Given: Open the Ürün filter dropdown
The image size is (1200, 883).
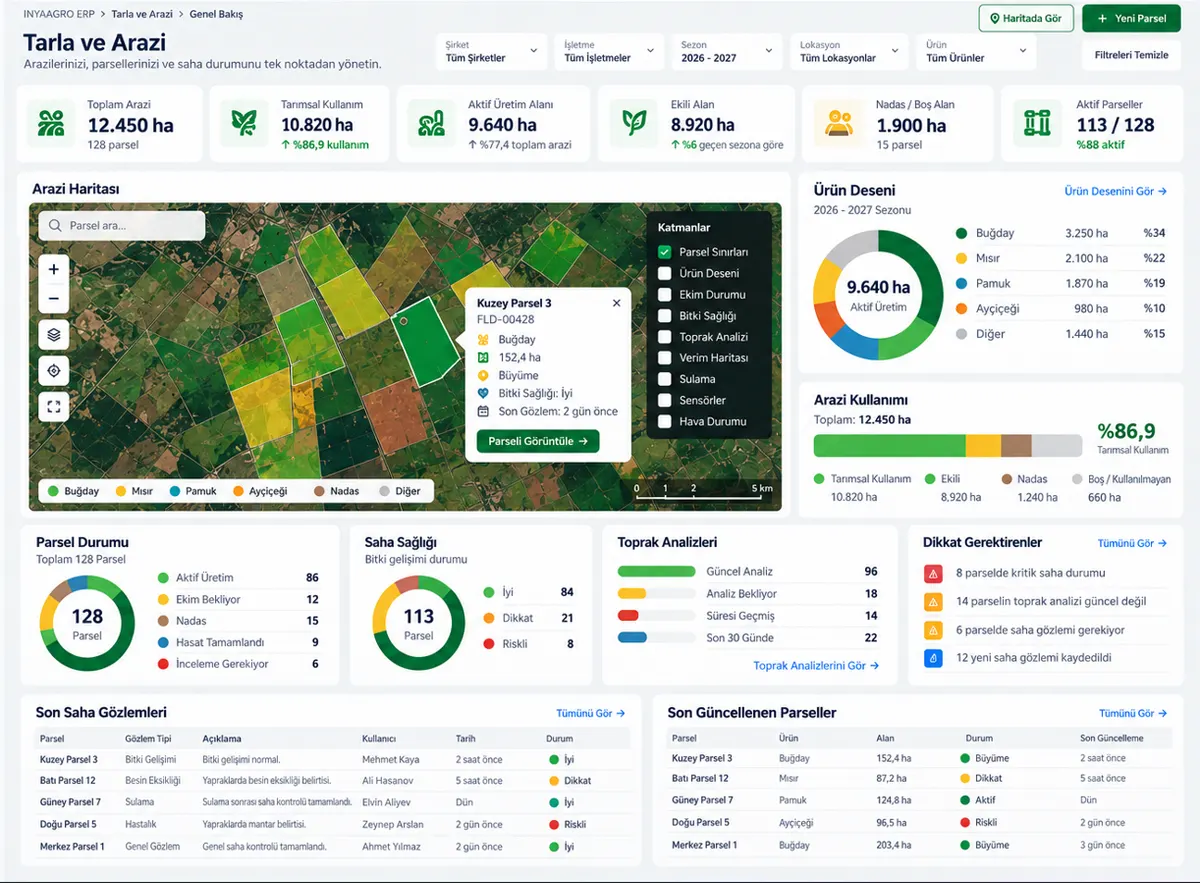Looking at the screenshot, I should (976, 52).
